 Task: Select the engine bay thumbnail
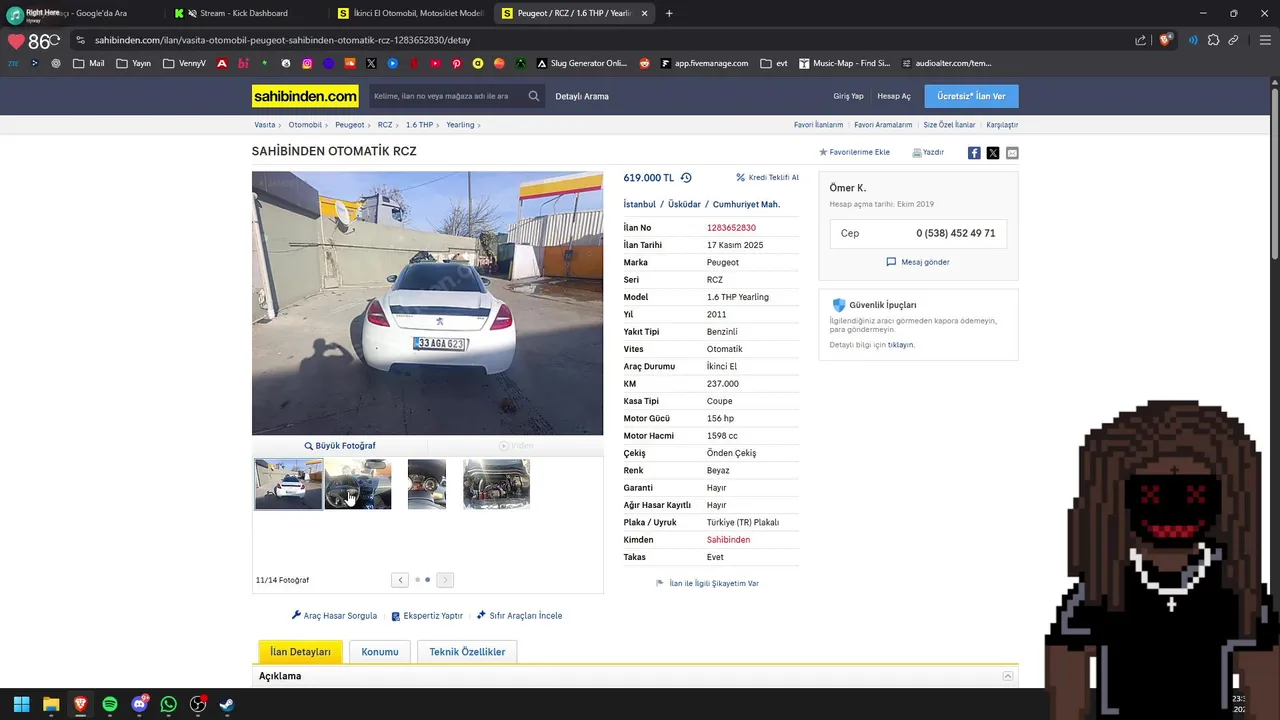pos(496,484)
